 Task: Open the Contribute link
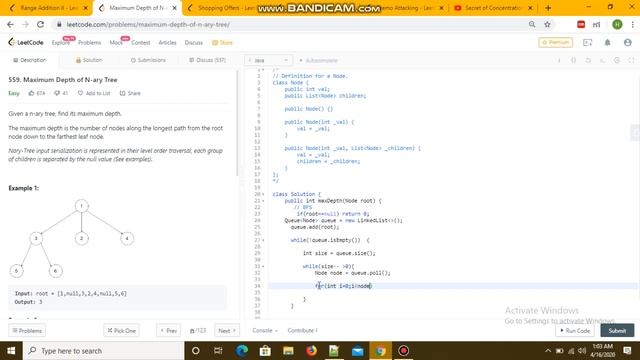point(302,331)
